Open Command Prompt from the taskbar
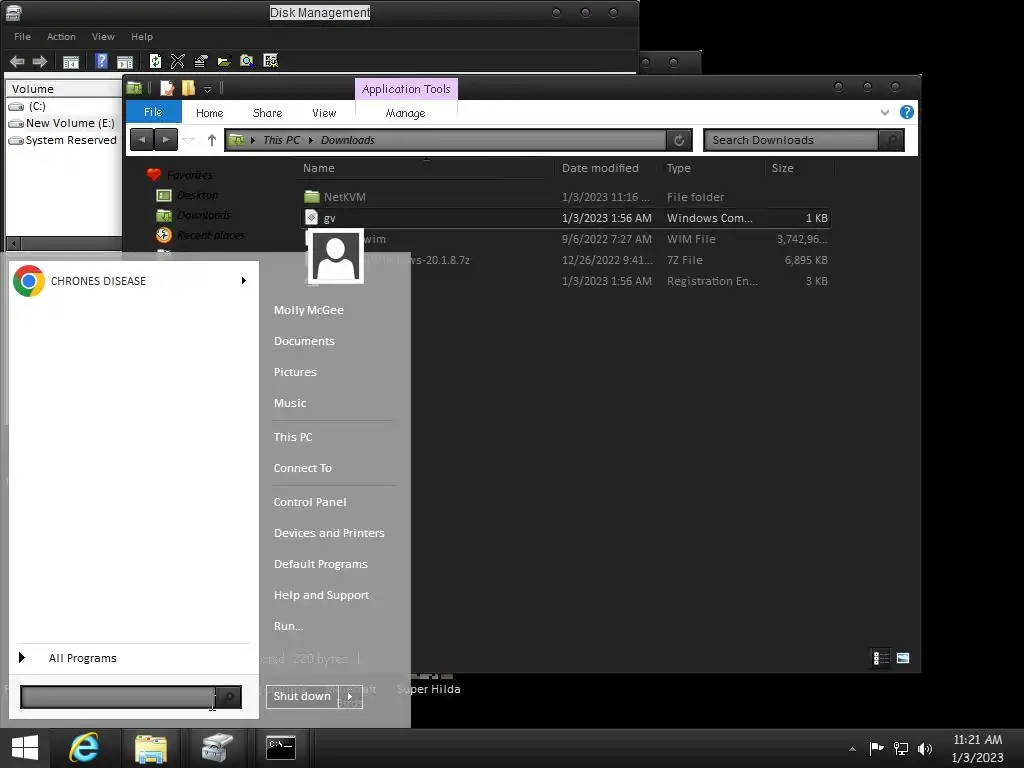This screenshot has width=1024, height=768. point(281,748)
